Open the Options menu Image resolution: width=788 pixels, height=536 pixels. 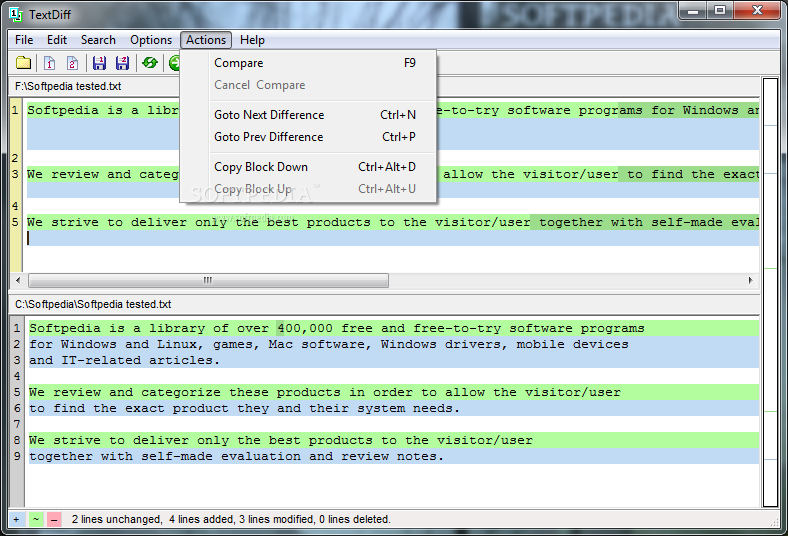click(x=151, y=40)
